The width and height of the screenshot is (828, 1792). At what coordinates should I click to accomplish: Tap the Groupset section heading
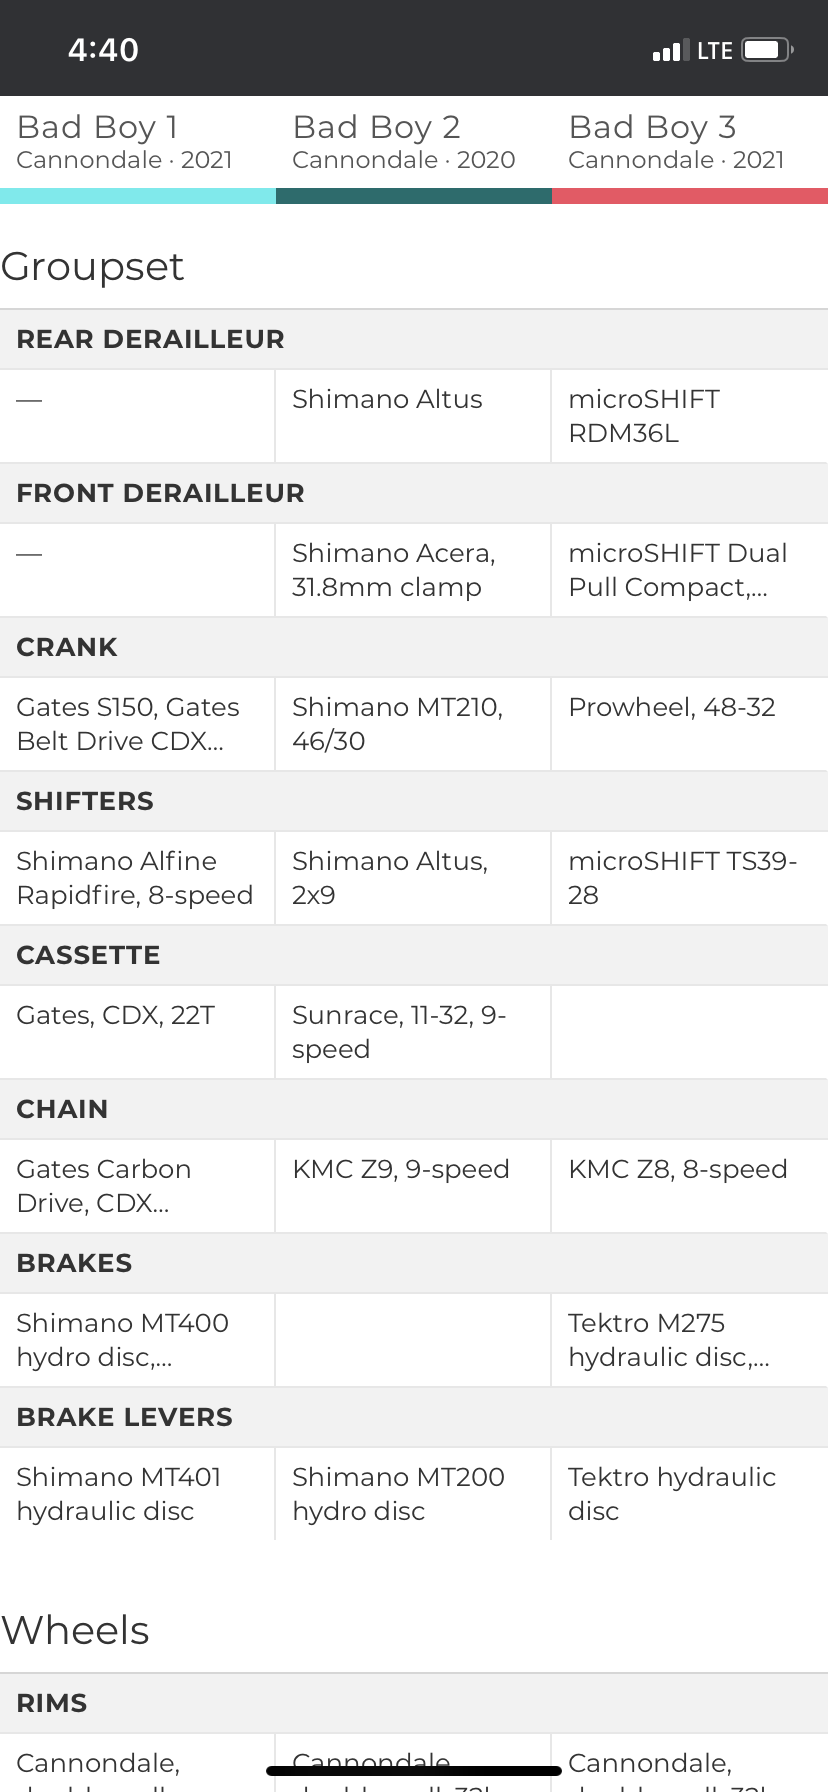click(x=92, y=267)
